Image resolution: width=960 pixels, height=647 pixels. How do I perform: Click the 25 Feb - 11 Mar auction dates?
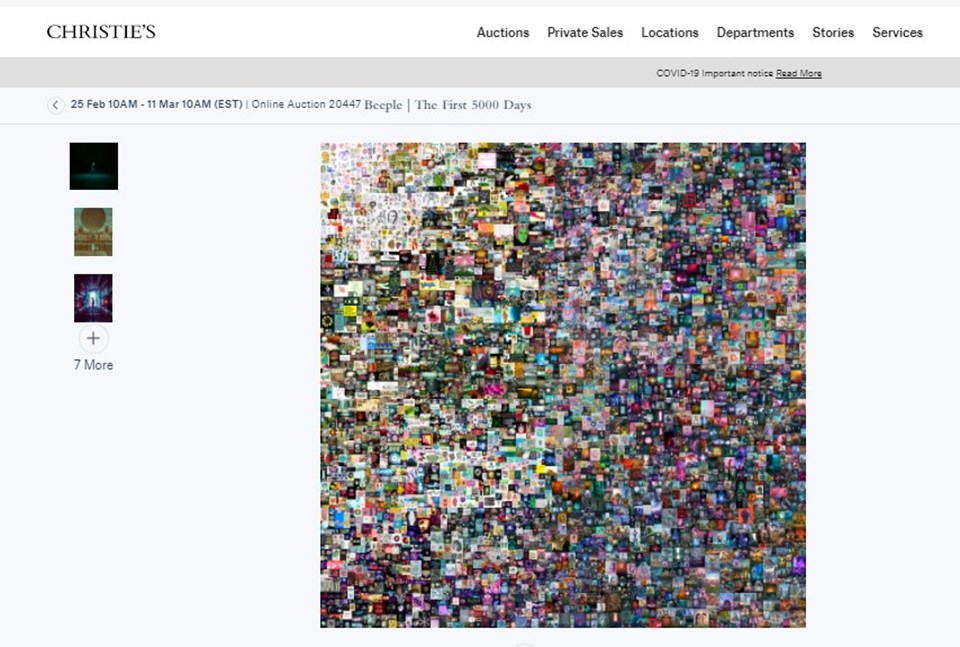157,105
